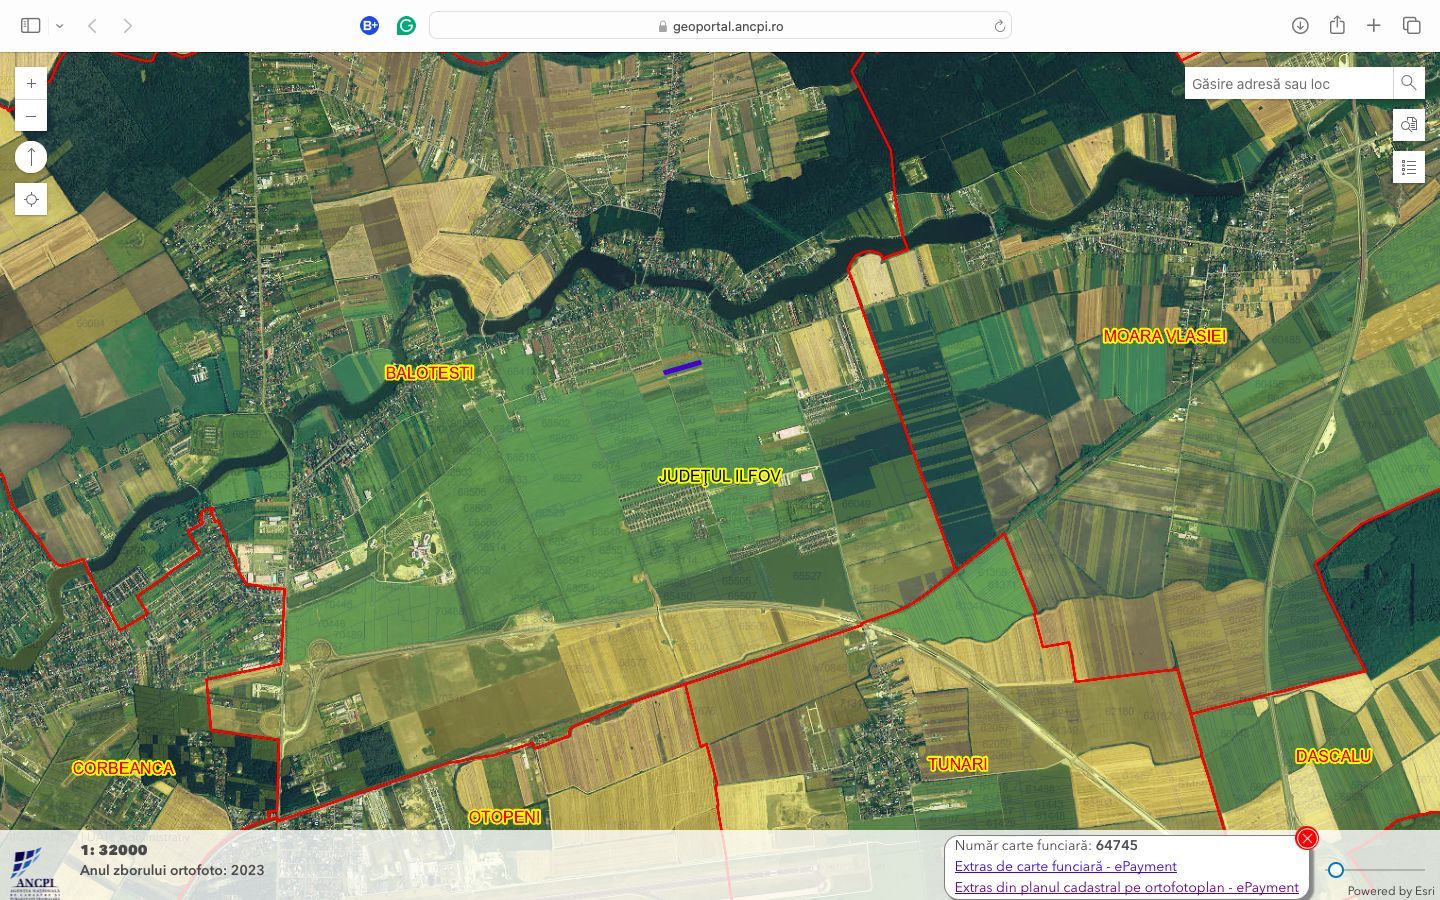The height and width of the screenshot is (900, 1440).
Task: Find my location on the map
Action: click(31, 200)
